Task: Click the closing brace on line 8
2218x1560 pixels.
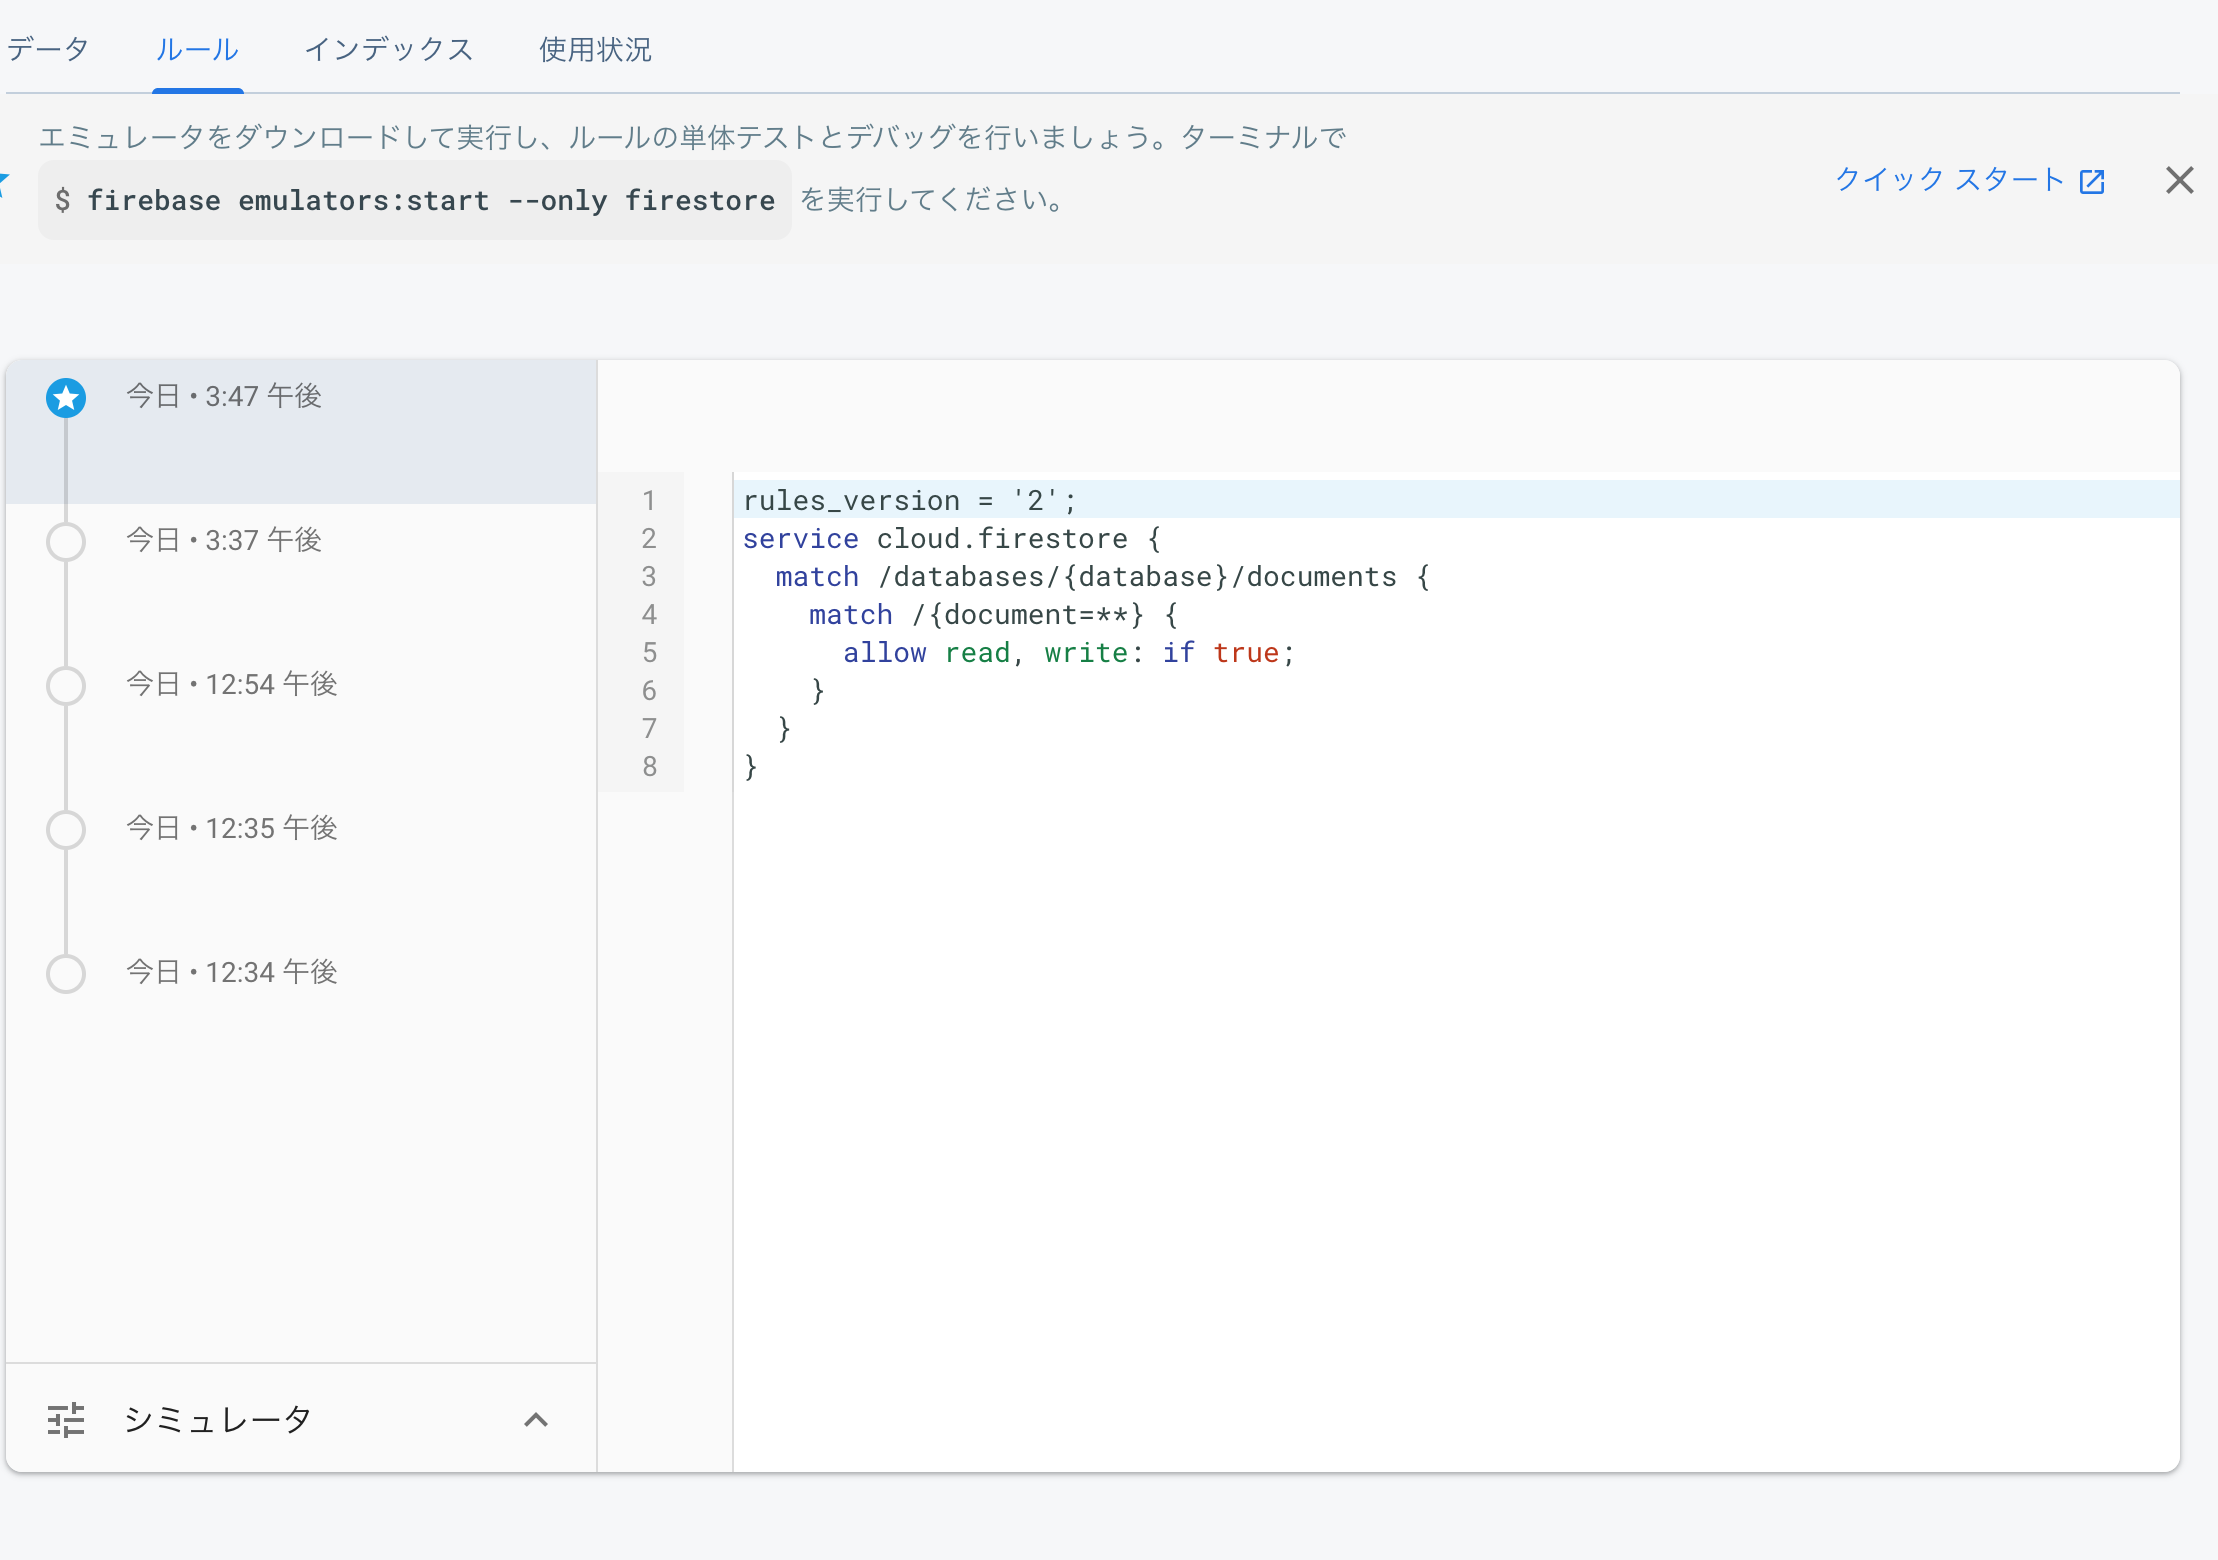Action: [750, 767]
